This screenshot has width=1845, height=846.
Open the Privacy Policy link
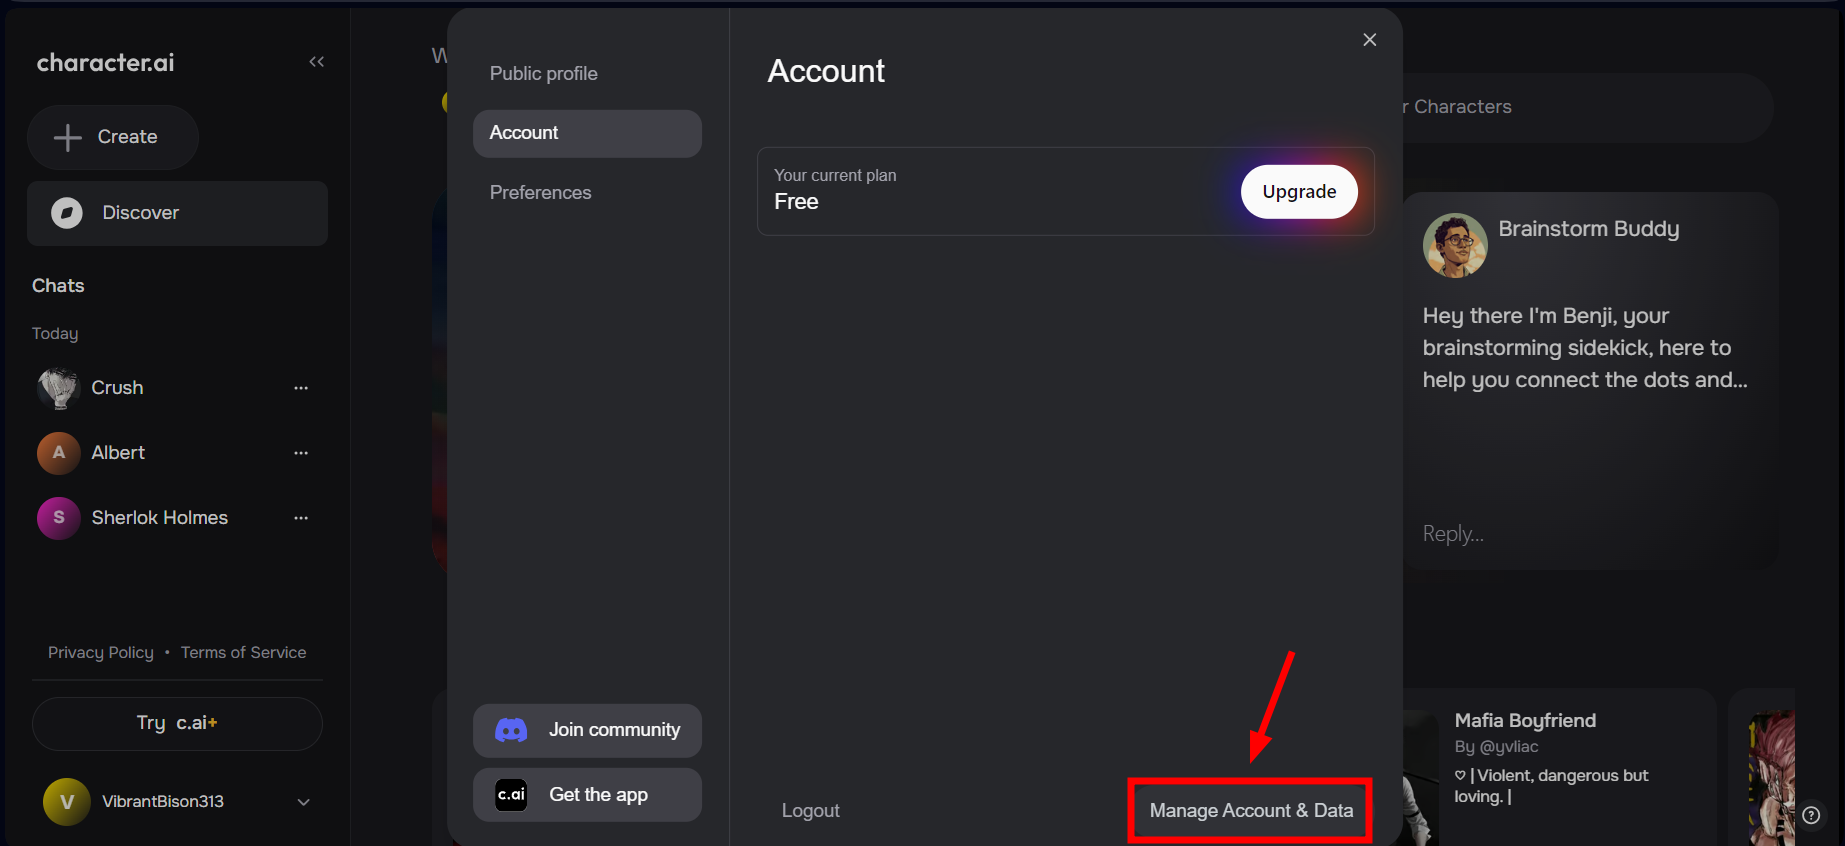point(101,653)
